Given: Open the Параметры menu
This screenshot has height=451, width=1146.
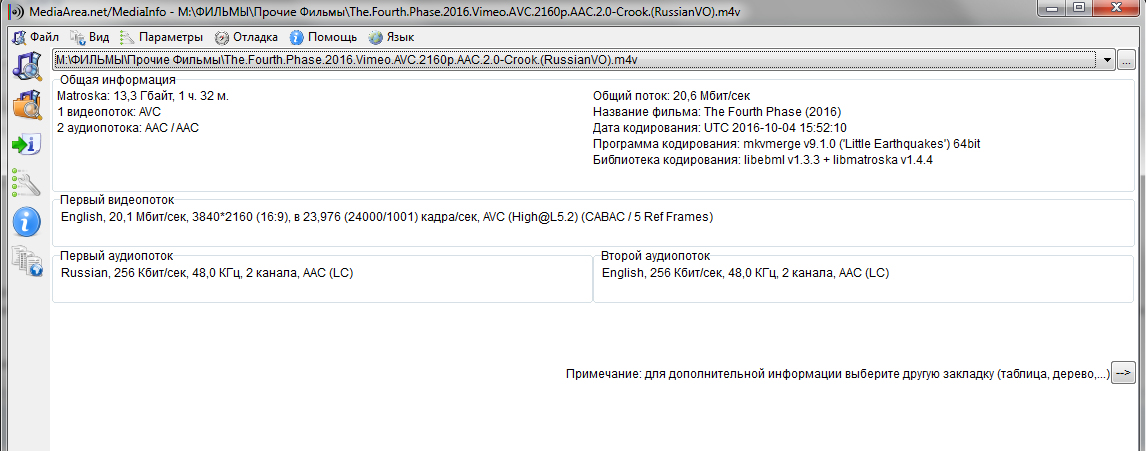Looking at the screenshot, I should pyautogui.click(x=161, y=37).
